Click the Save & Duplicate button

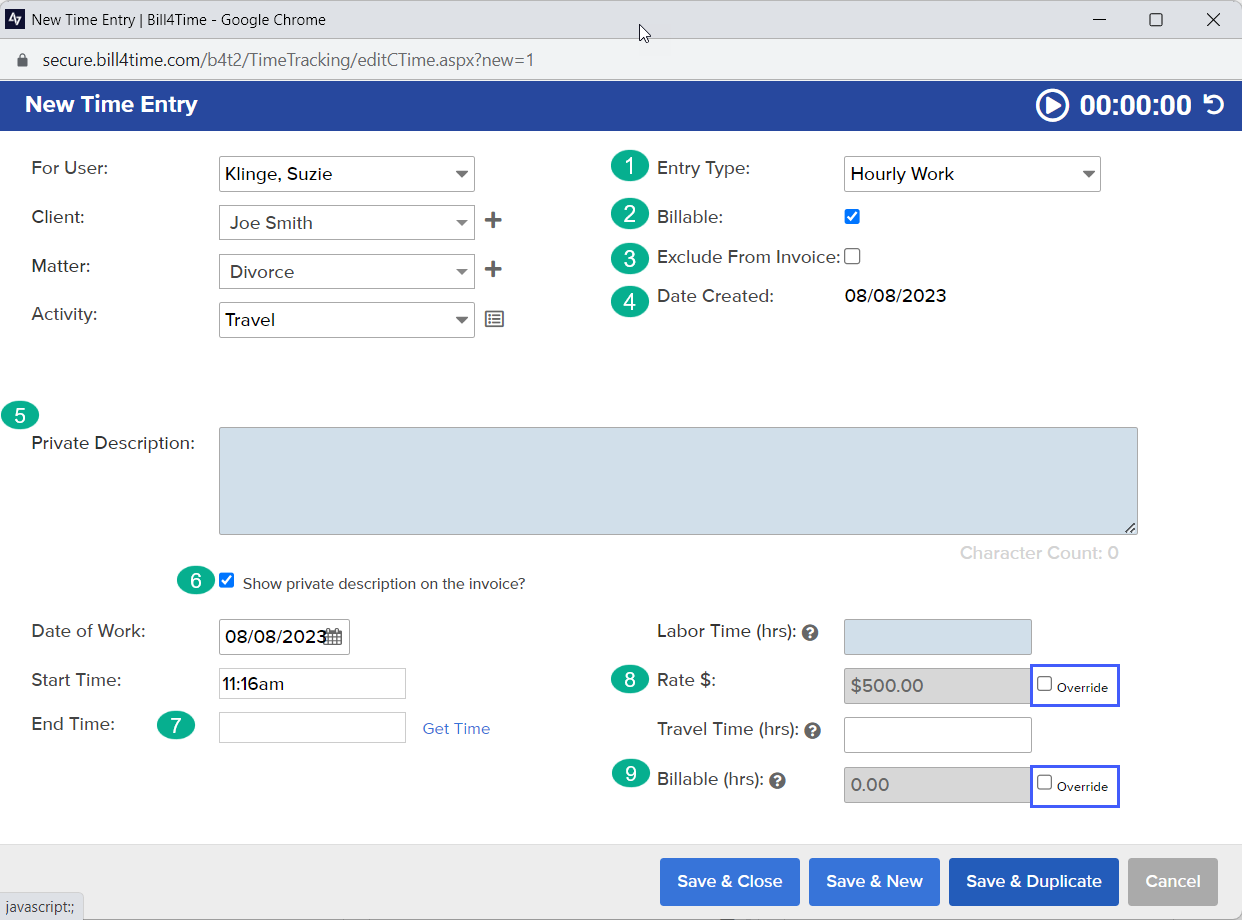point(1034,882)
